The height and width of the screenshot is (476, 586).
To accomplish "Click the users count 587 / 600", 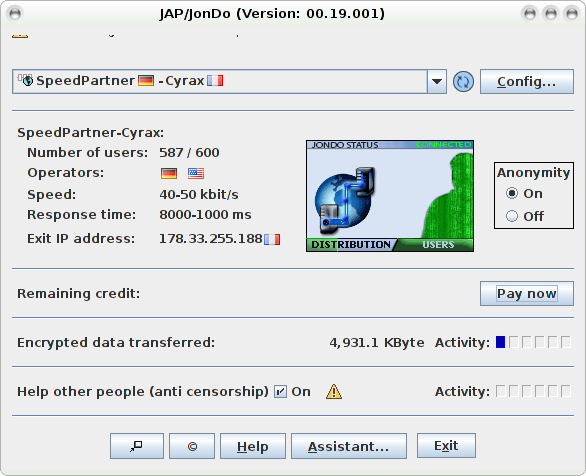I will pyautogui.click(x=189, y=152).
